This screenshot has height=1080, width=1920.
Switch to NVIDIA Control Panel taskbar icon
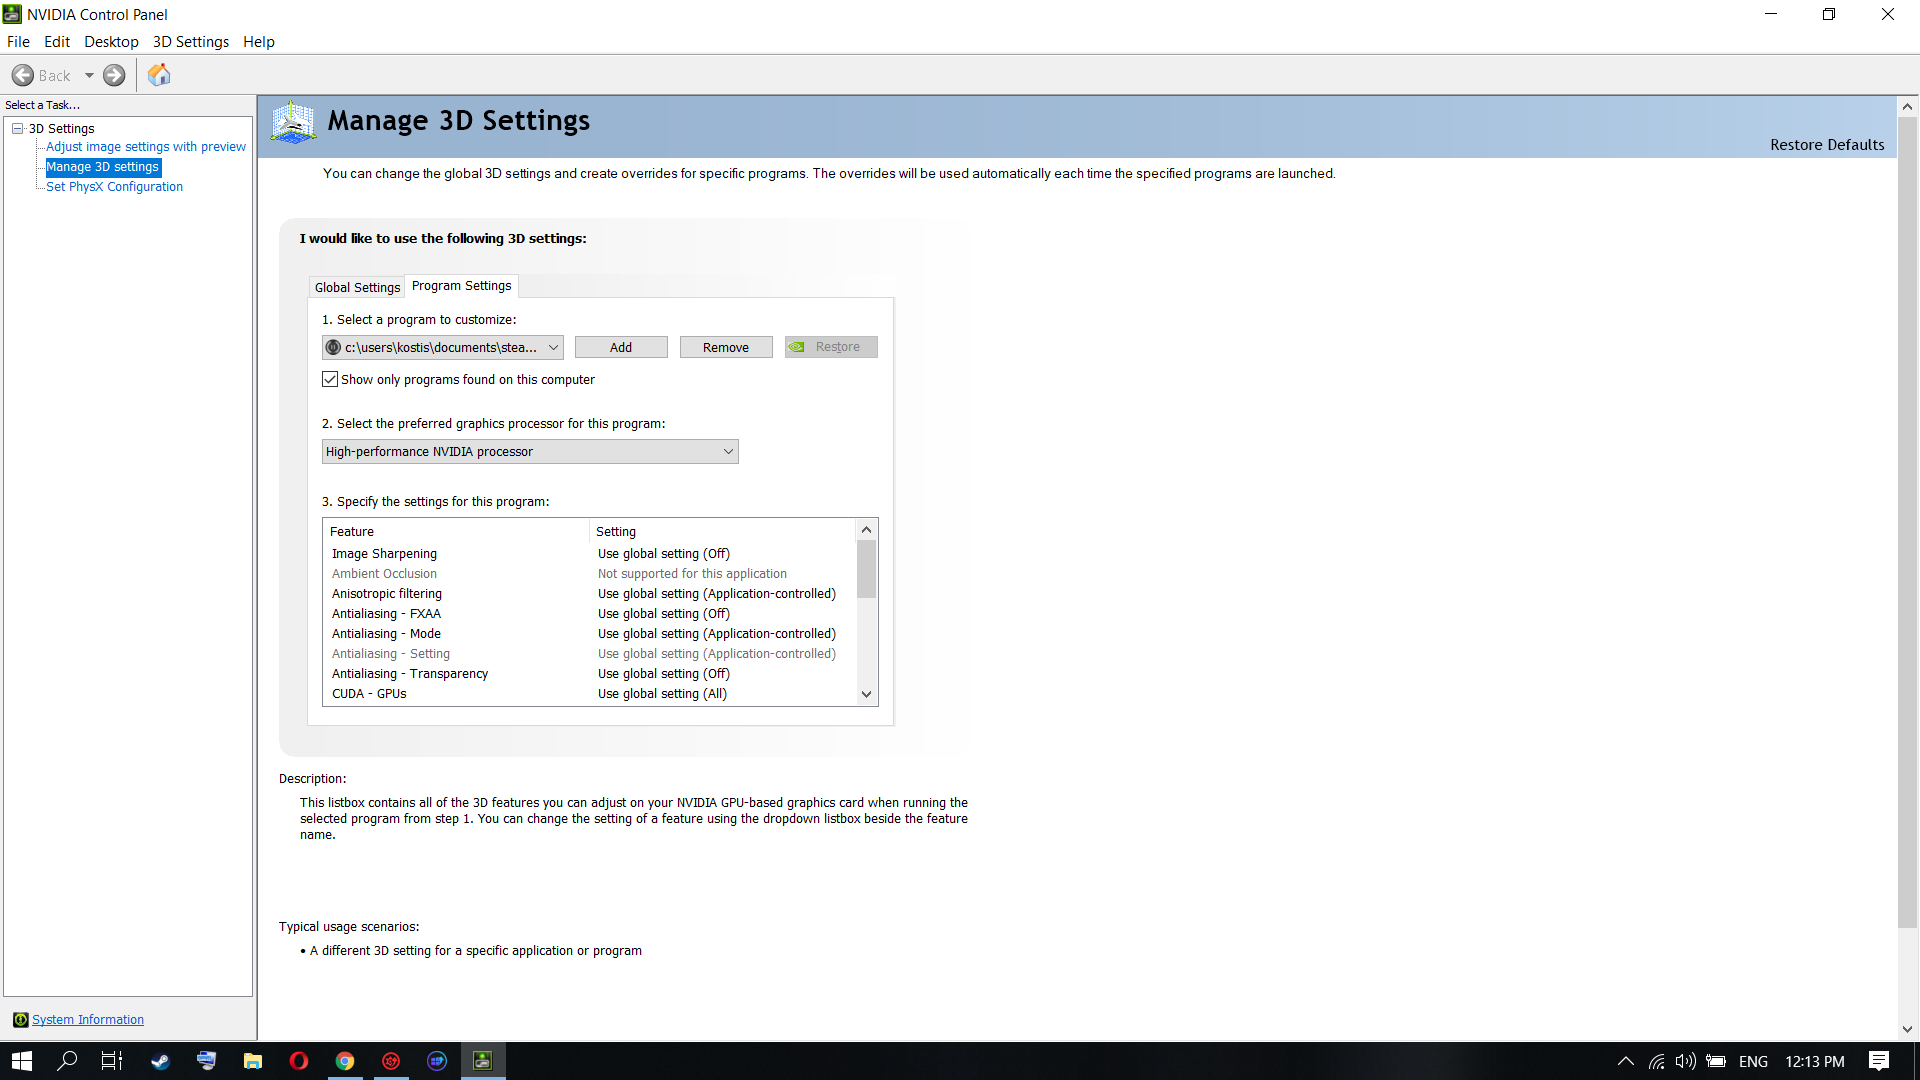483,1061
